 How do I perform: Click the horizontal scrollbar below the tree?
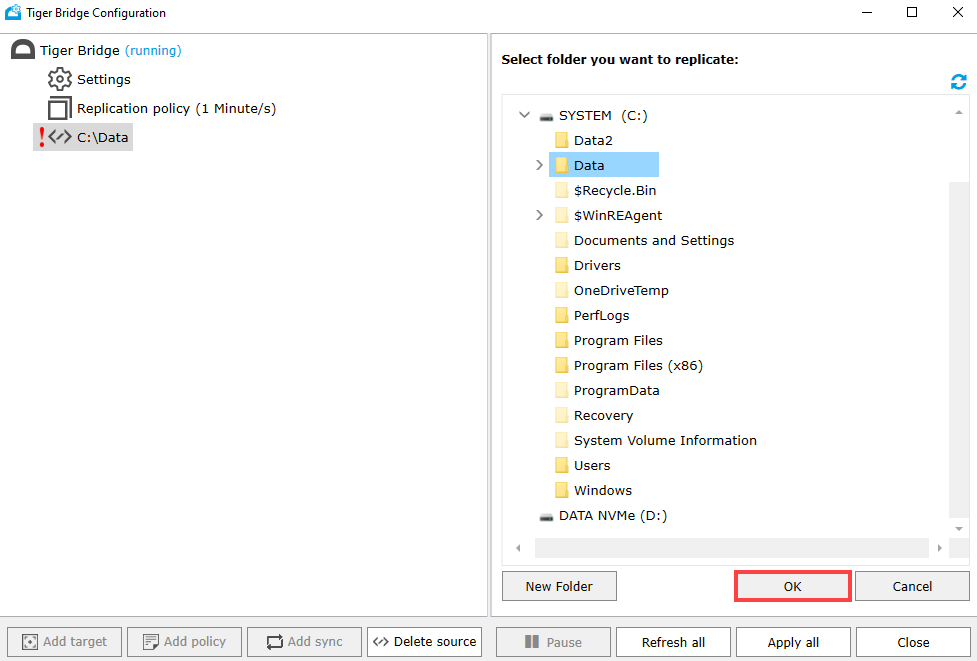pyautogui.click(x=730, y=547)
